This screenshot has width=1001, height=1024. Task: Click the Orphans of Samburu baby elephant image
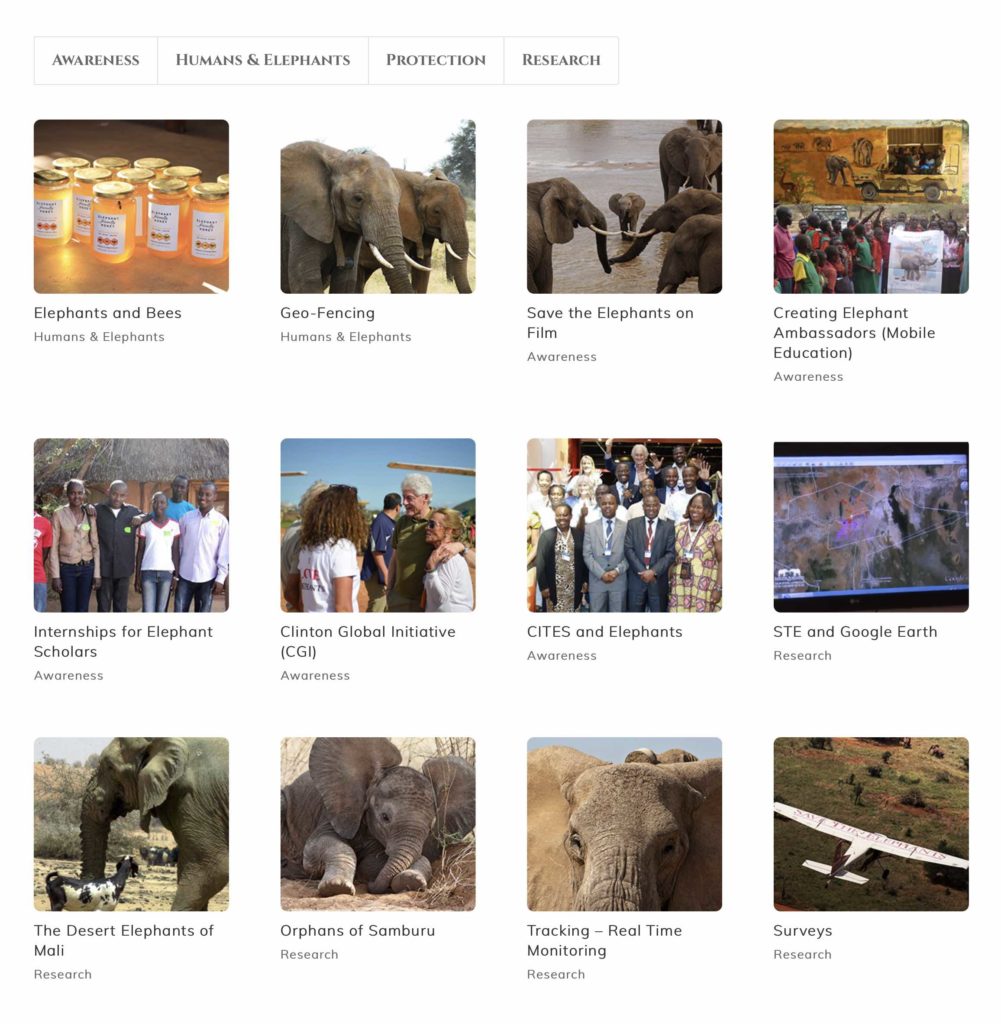pyautogui.click(x=378, y=824)
